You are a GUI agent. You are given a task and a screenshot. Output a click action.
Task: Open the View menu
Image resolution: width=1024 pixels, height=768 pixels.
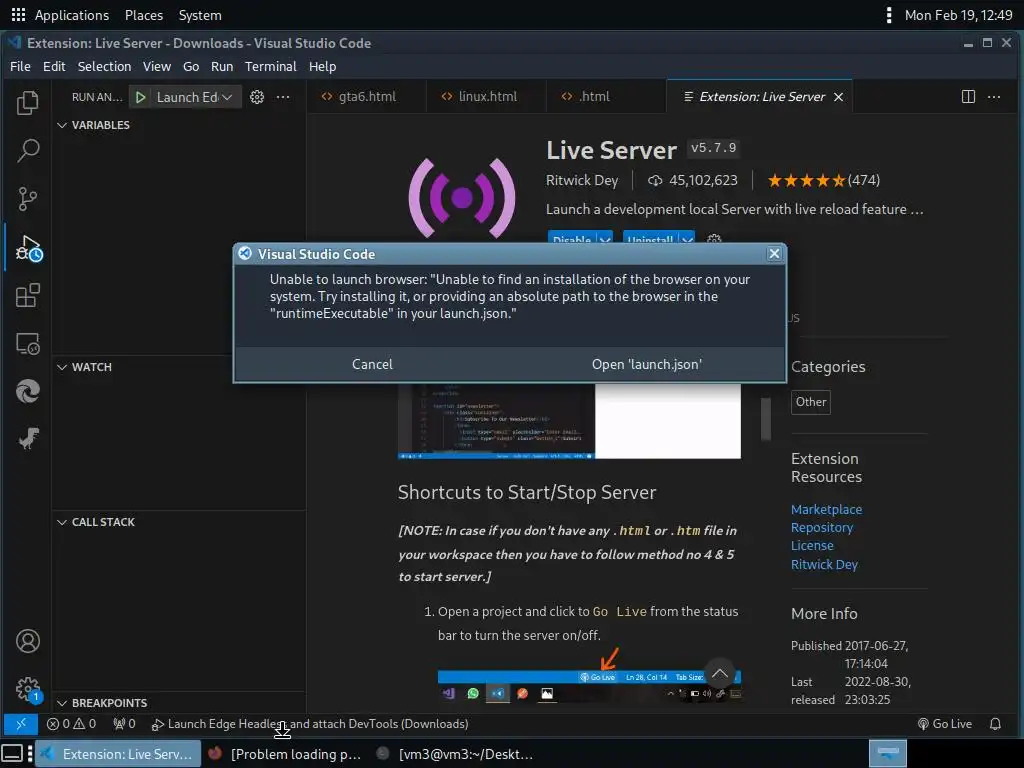point(157,66)
